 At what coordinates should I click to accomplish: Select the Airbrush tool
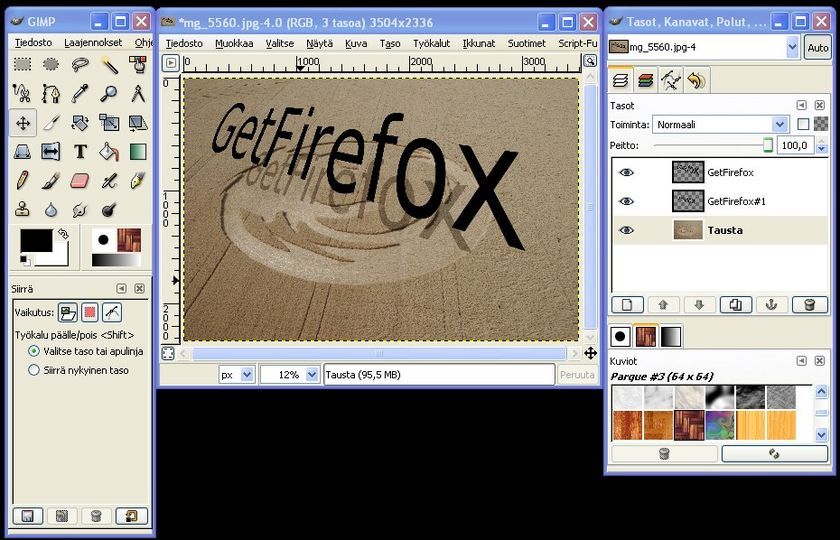click(x=109, y=181)
